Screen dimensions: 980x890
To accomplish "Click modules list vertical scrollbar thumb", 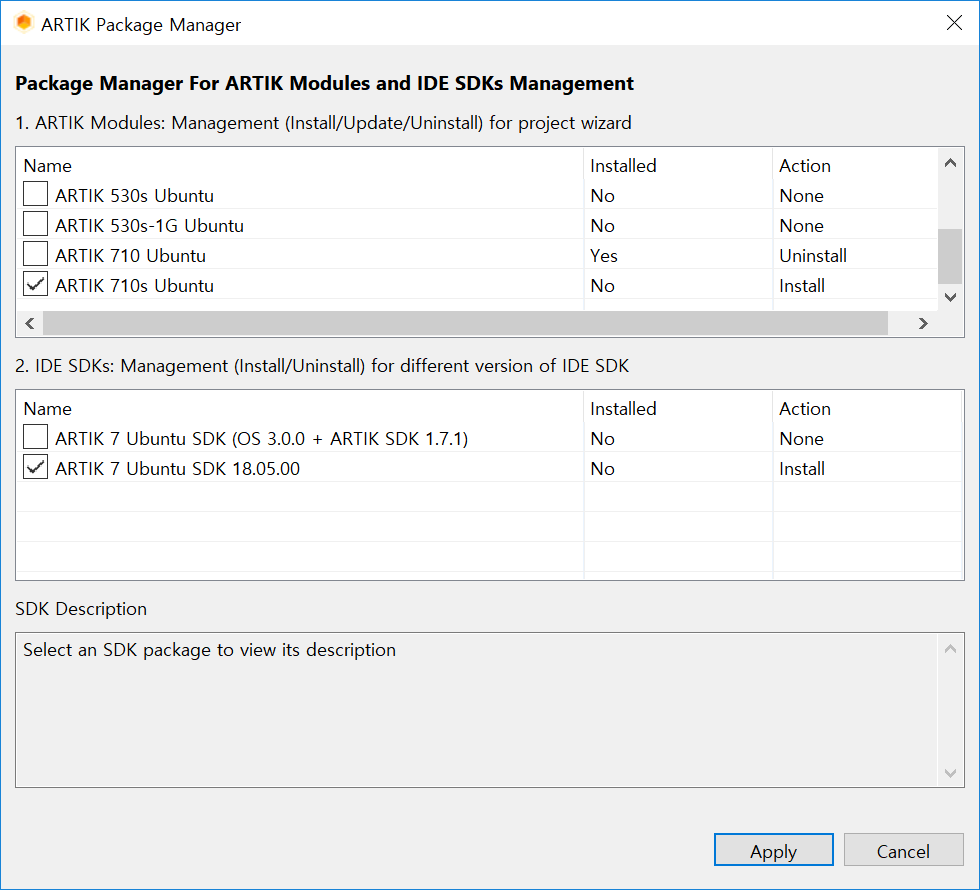I will (x=951, y=256).
